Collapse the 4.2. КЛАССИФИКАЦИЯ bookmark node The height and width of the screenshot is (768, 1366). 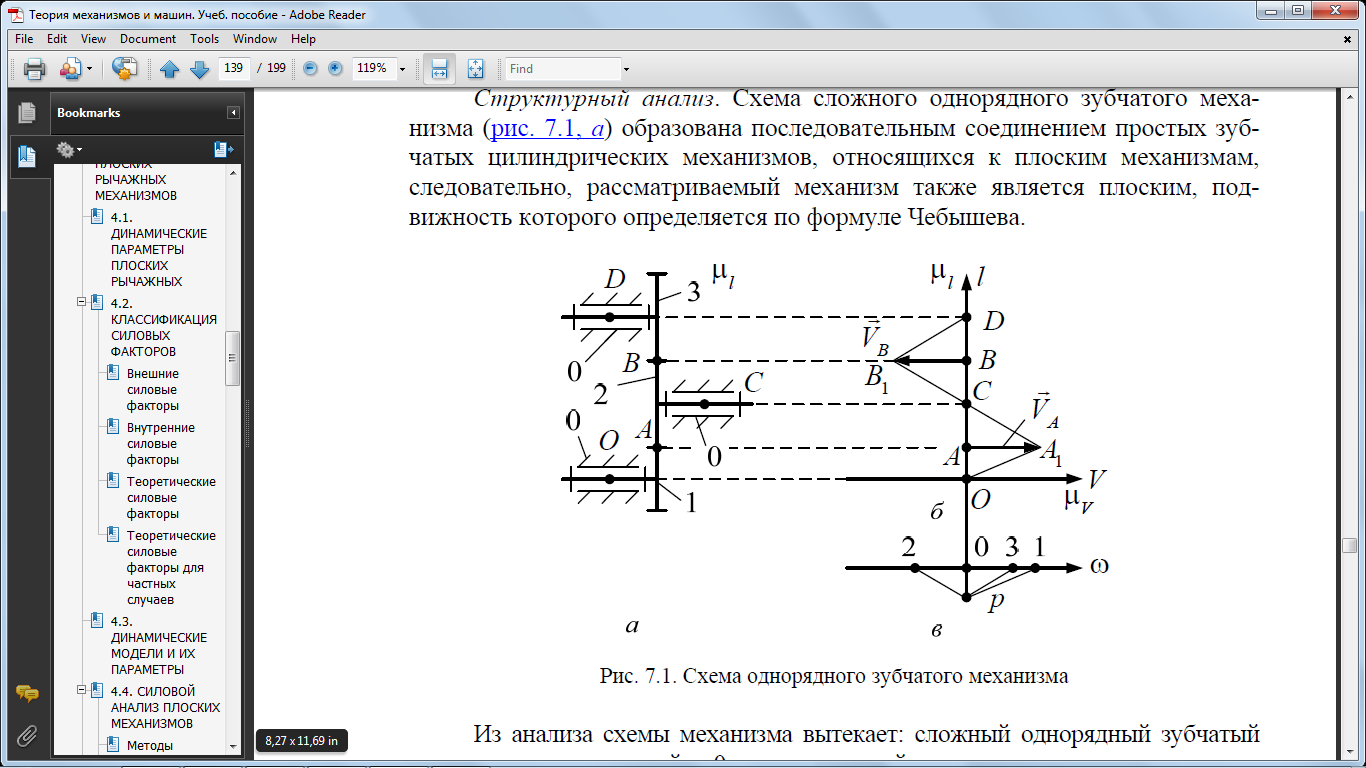[82, 301]
